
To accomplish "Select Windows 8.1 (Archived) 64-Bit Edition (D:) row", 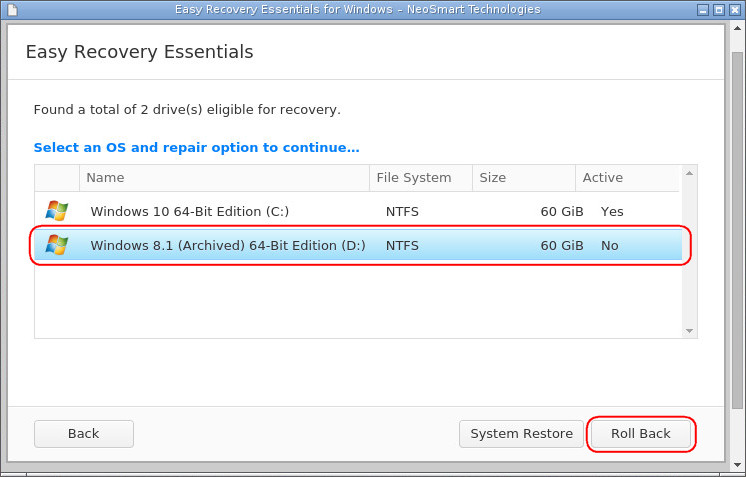I will click(358, 245).
